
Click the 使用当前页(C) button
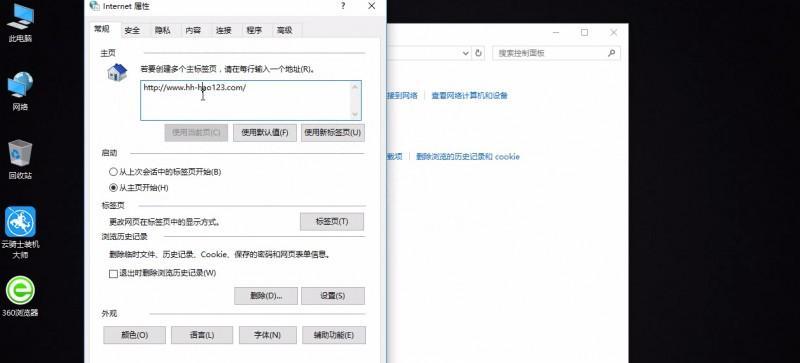coord(196,133)
